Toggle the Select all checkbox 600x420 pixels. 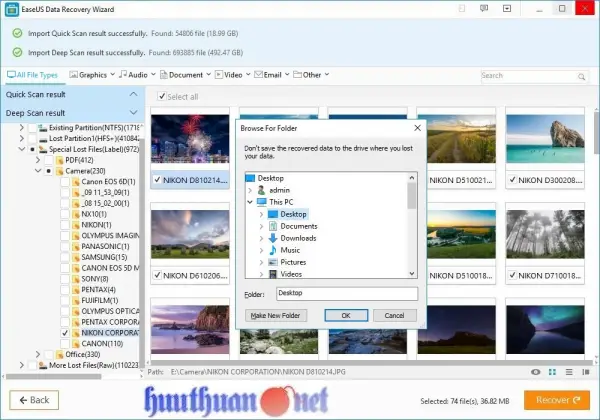[x=162, y=96]
